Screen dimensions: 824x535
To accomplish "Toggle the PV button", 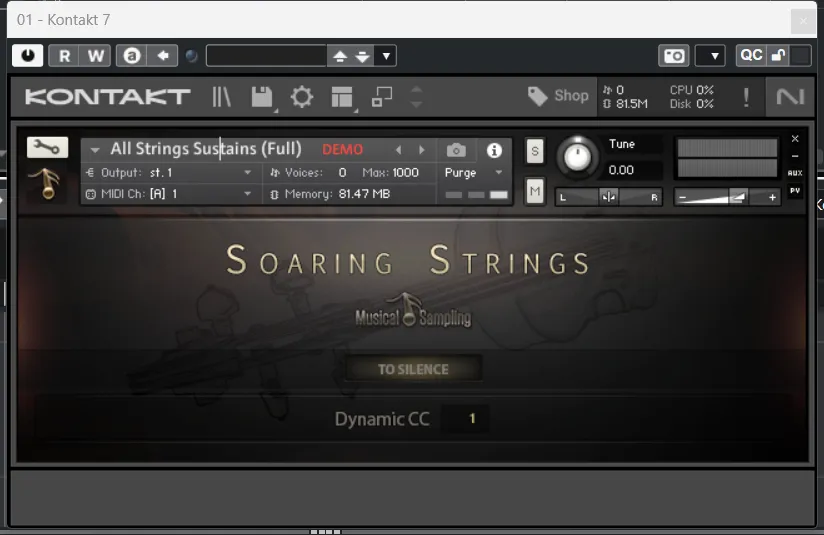I will tap(795, 191).
